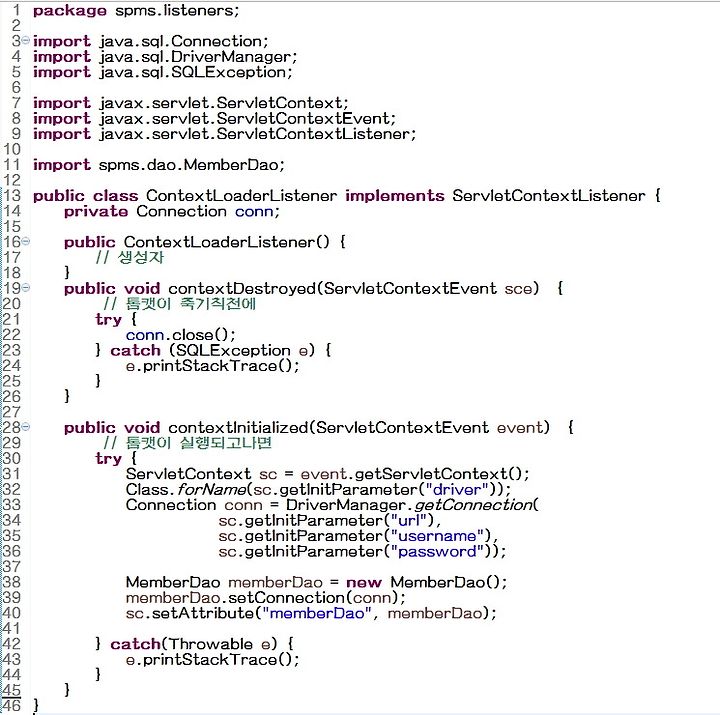Click parameter 'event' on line 28

[x=519, y=428]
